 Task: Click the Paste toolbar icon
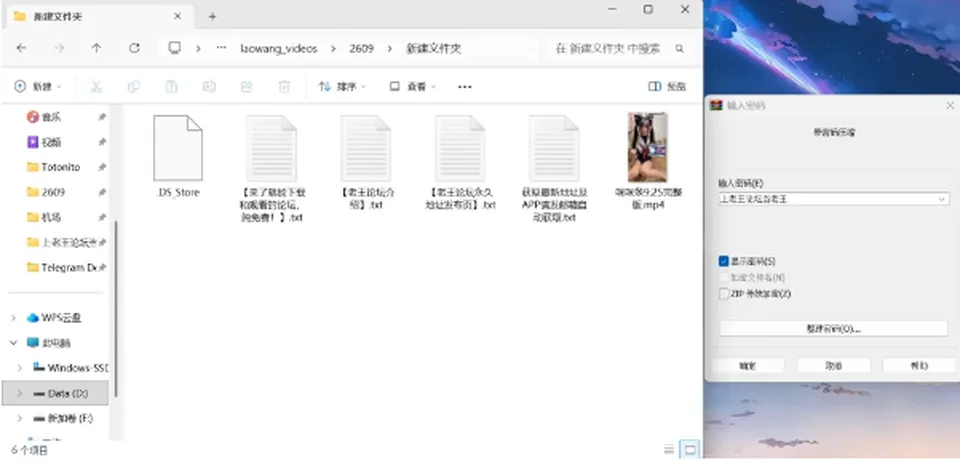[x=171, y=87]
